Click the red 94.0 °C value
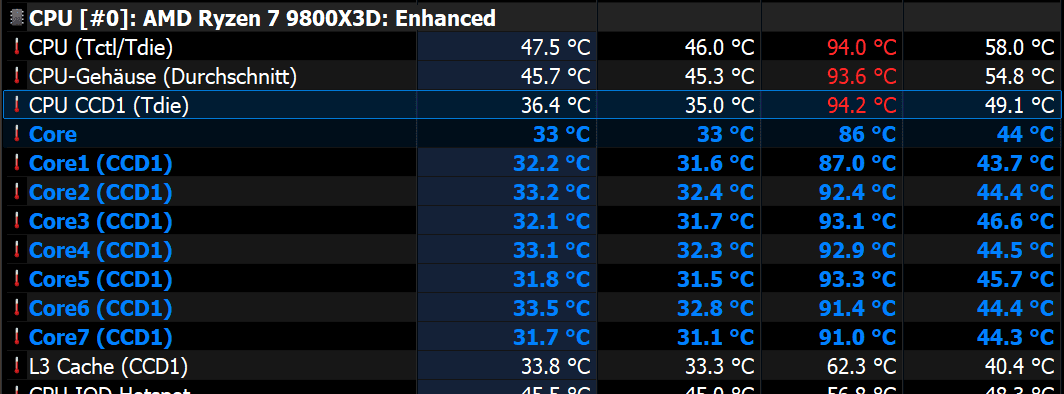 862,47
